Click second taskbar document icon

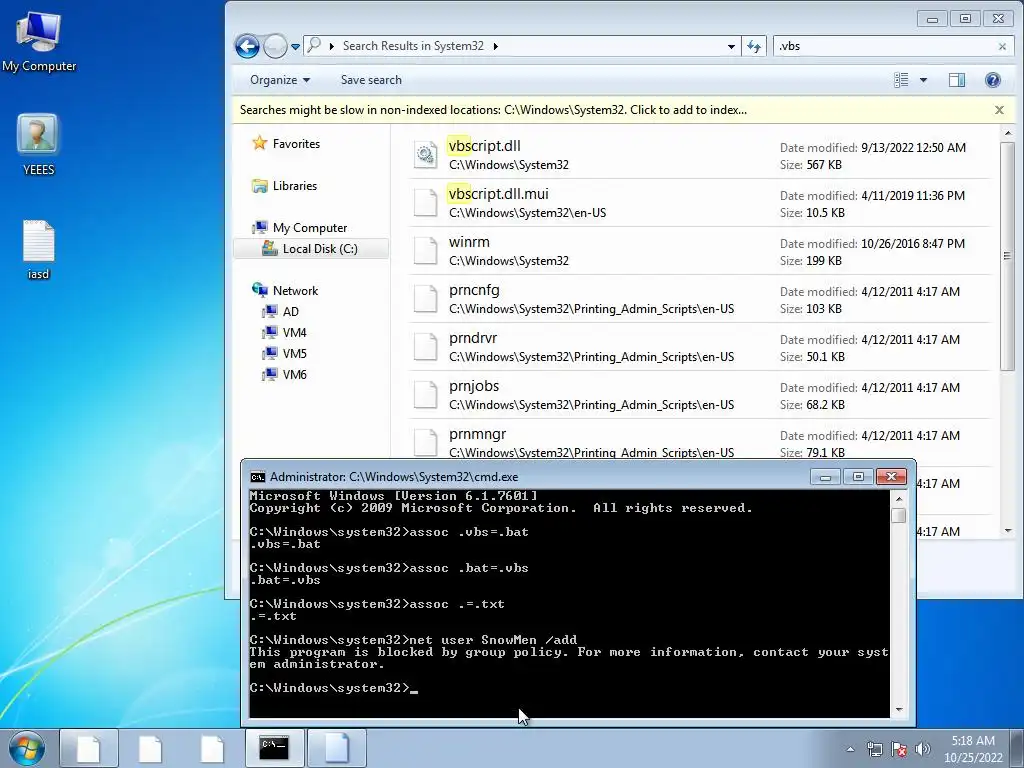[x=150, y=748]
